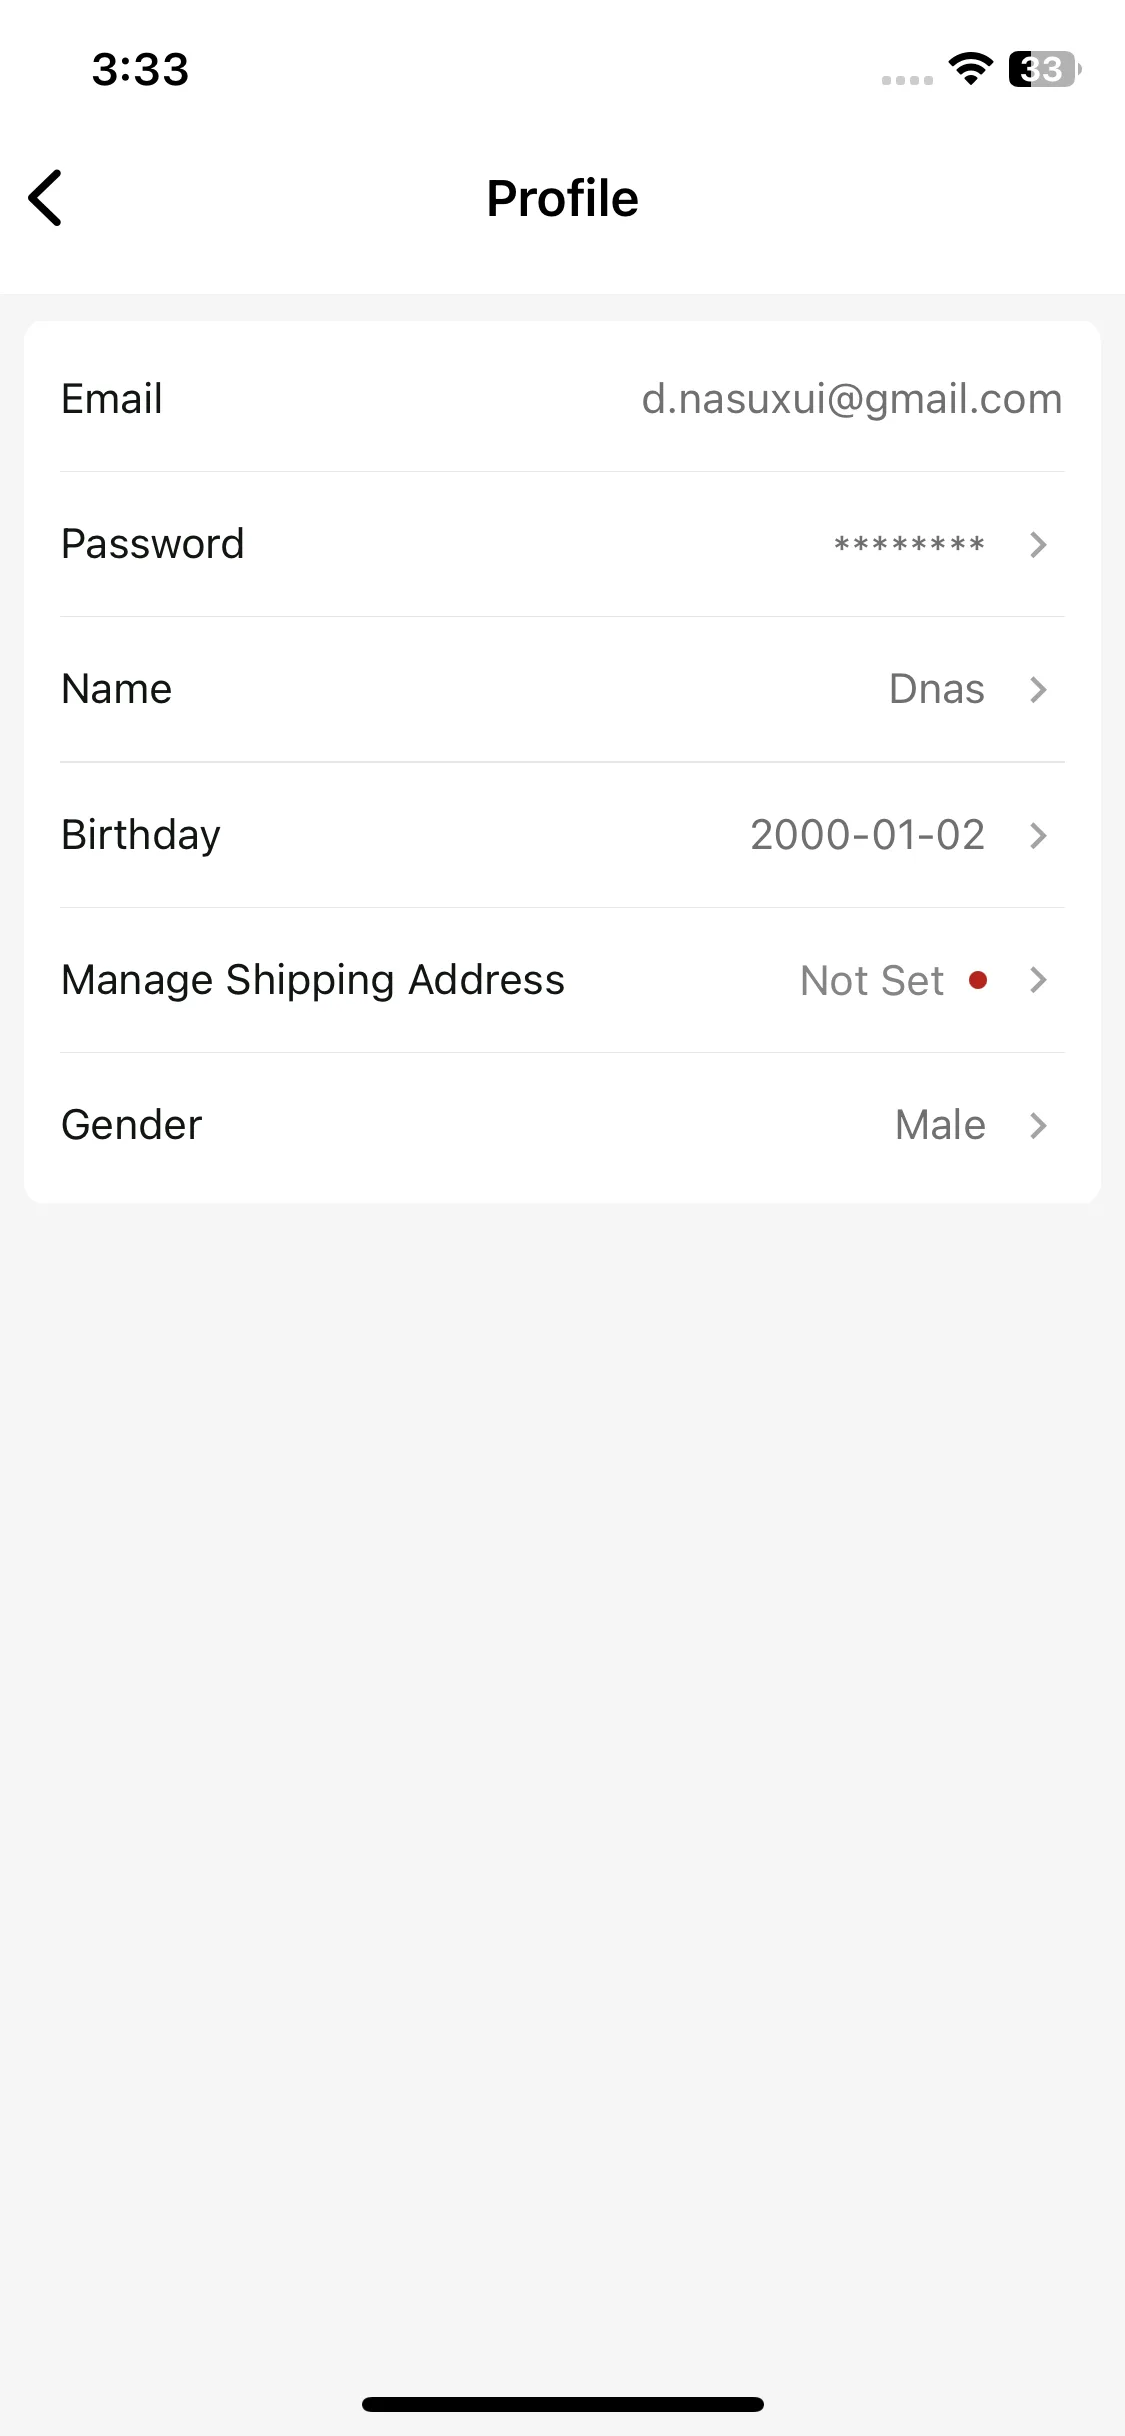The width and height of the screenshot is (1125, 2436).
Task: Tap the birthday value 2000-01-02
Action: [x=868, y=835]
